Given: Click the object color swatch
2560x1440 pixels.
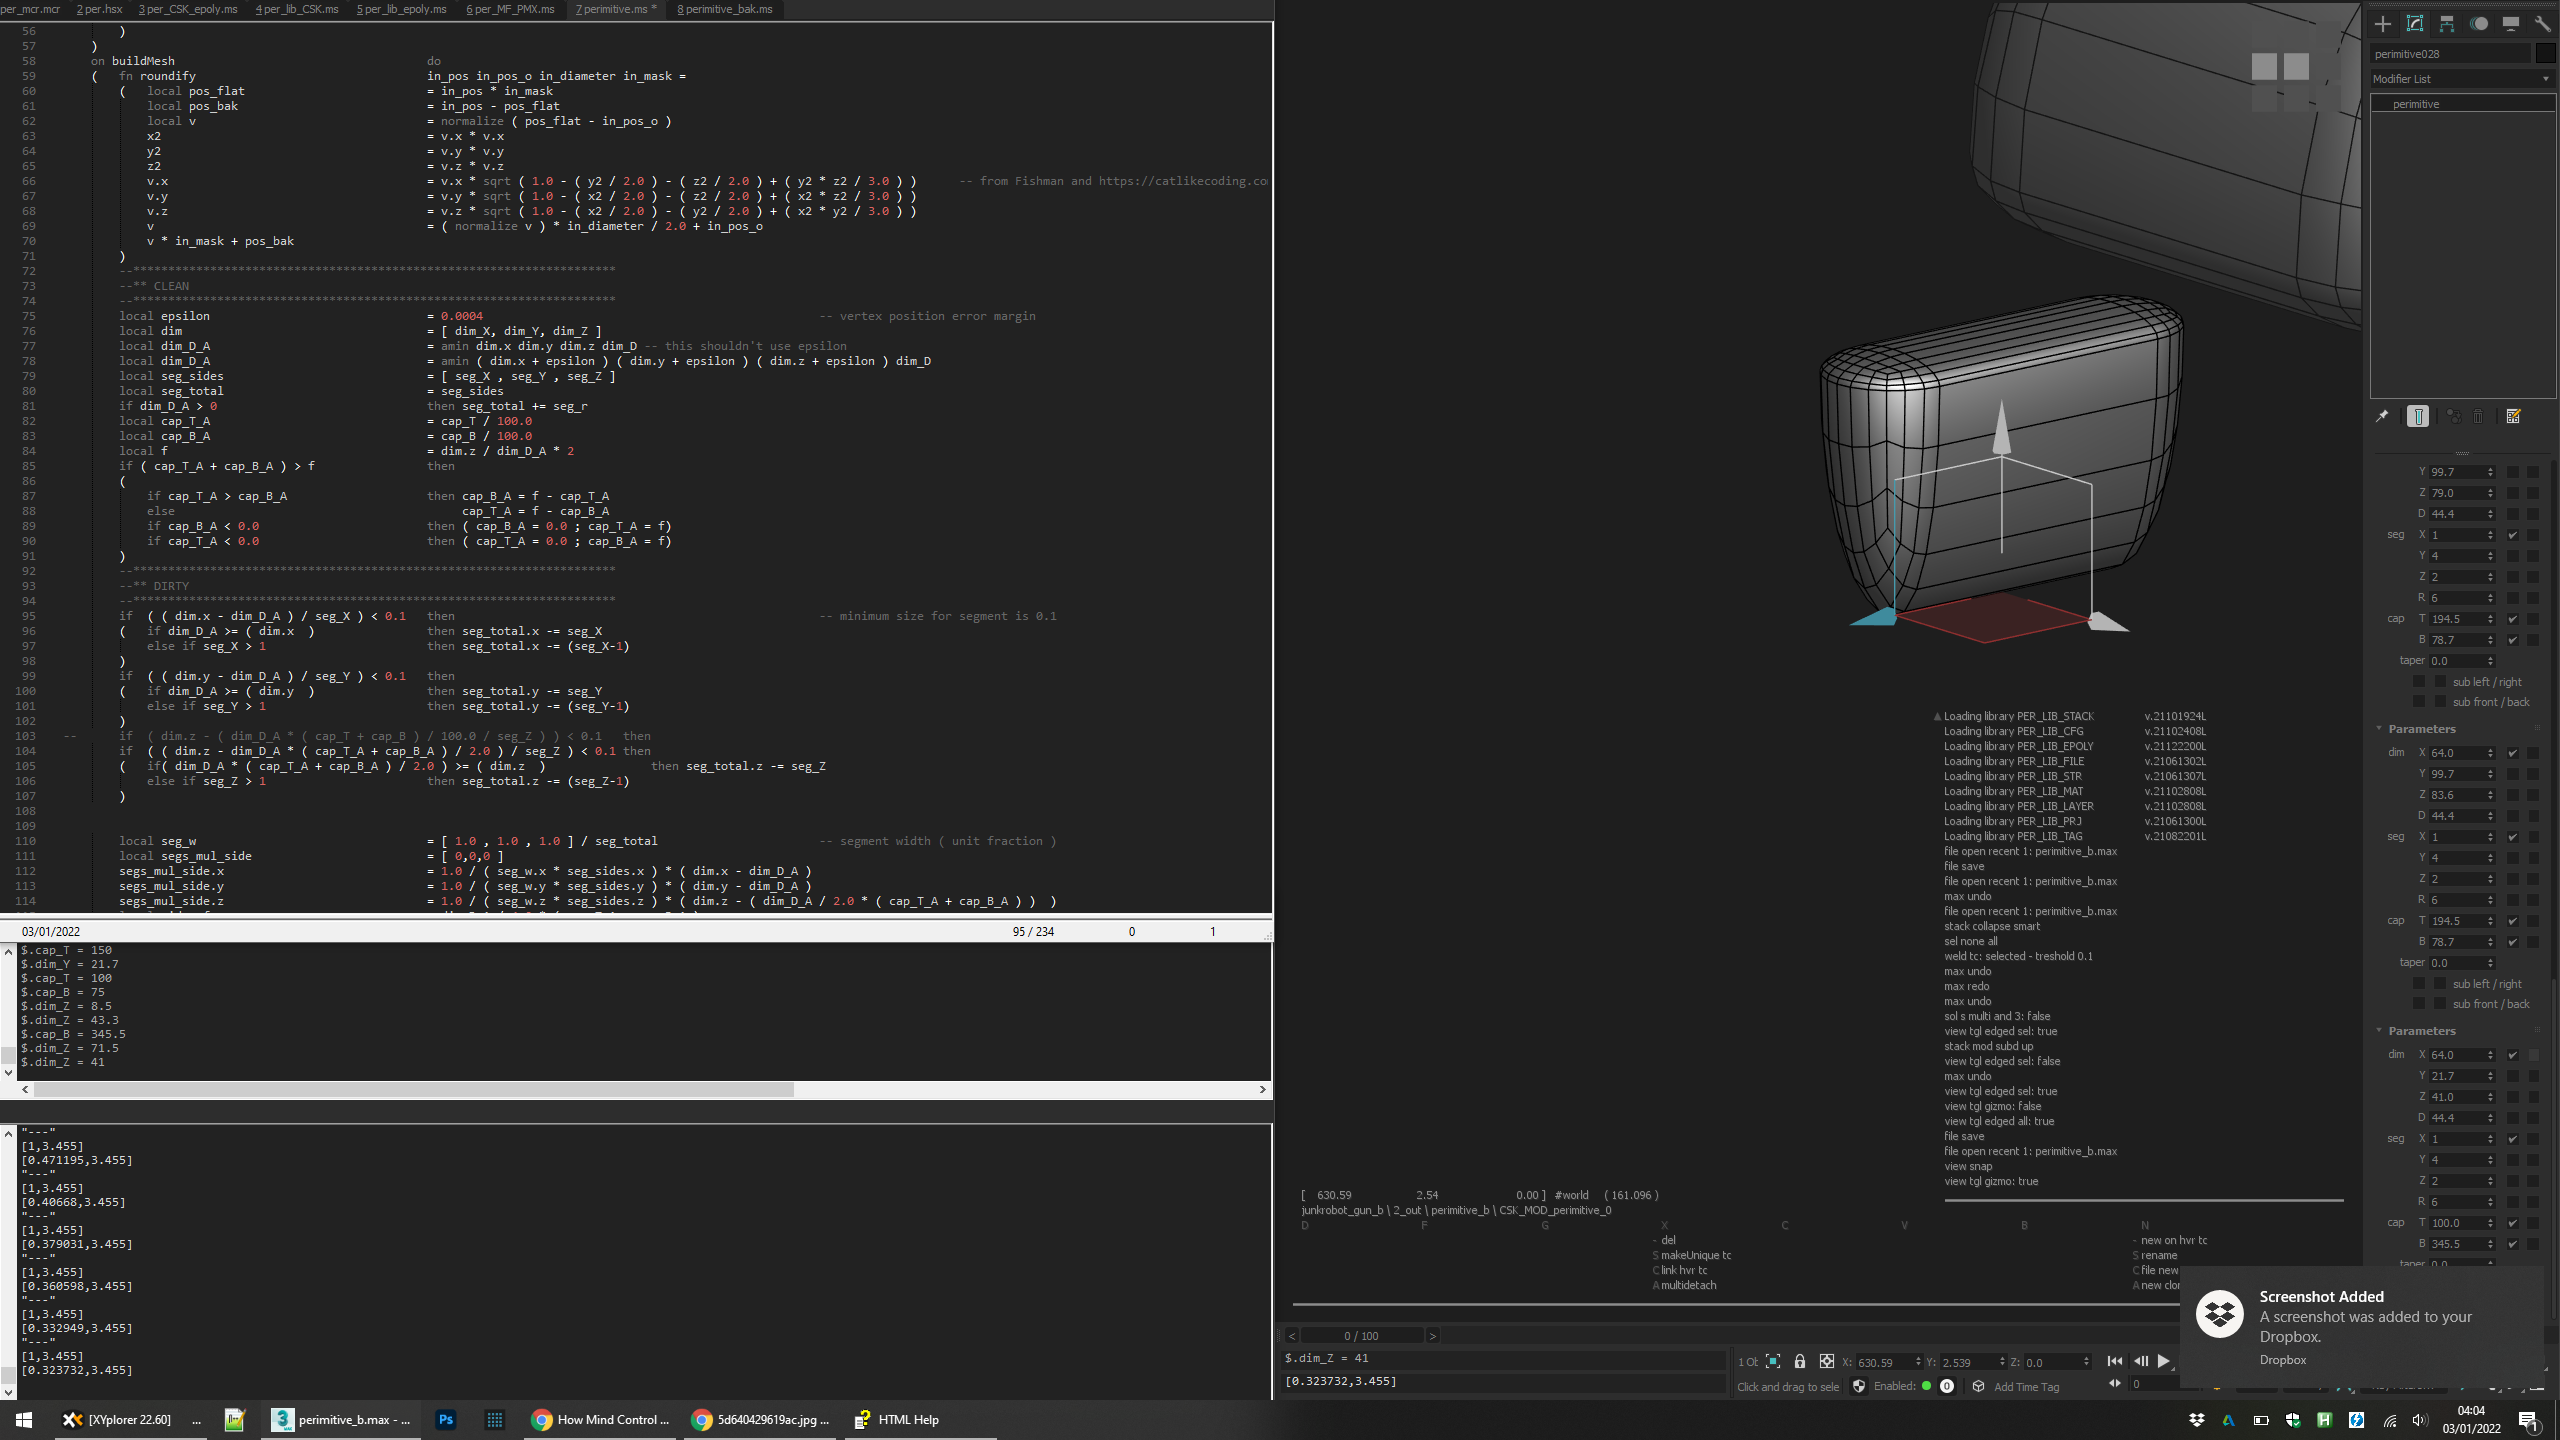Looking at the screenshot, I should pos(2546,54).
